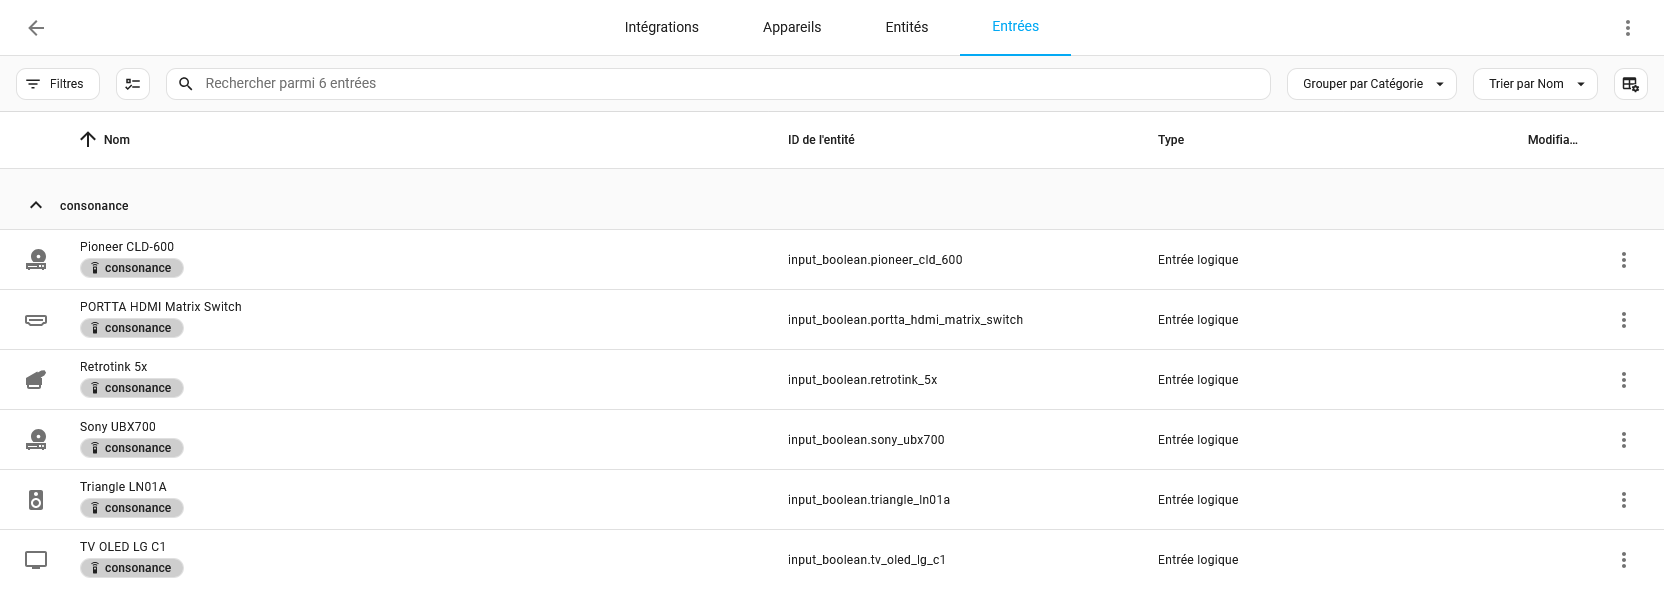
Task: Click entity ID input_boolean.retrotink_5x
Action: click(x=862, y=380)
